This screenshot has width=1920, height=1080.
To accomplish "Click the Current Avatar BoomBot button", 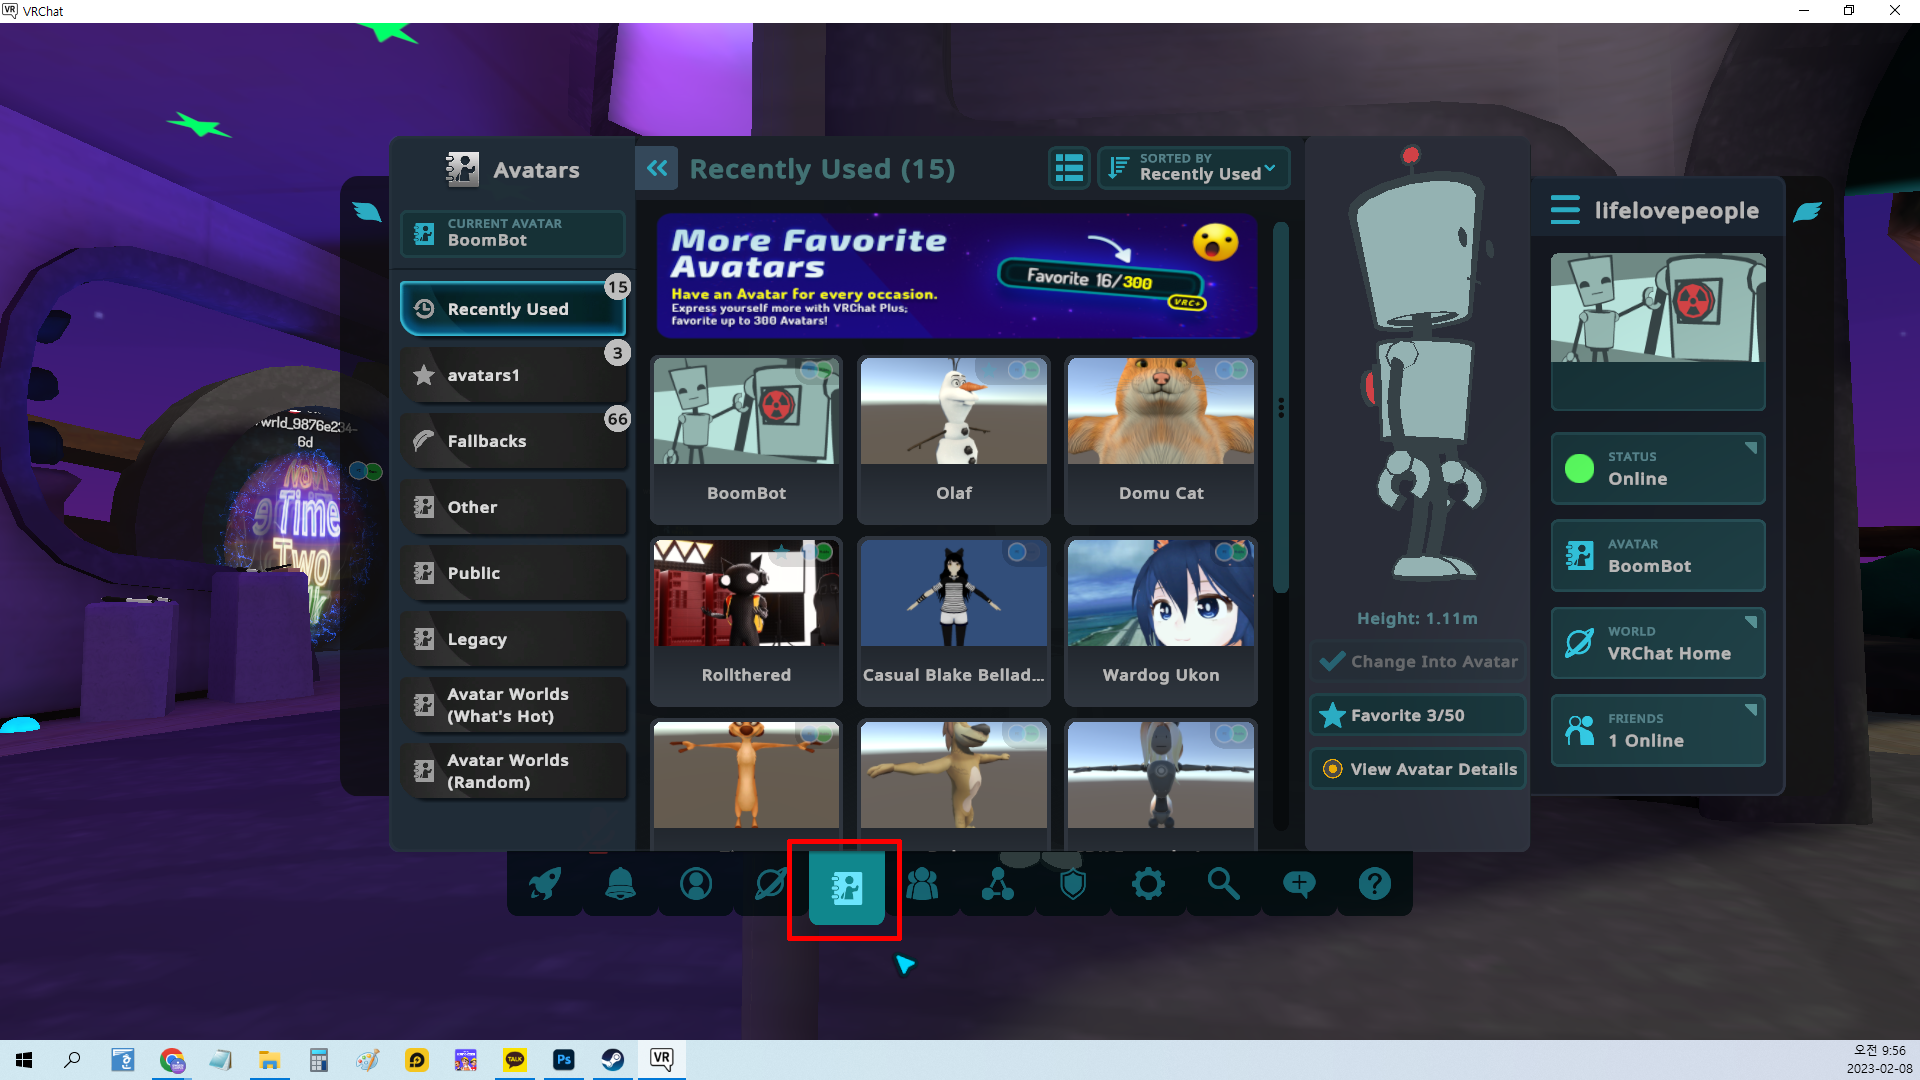I will (x=513, y=233).
